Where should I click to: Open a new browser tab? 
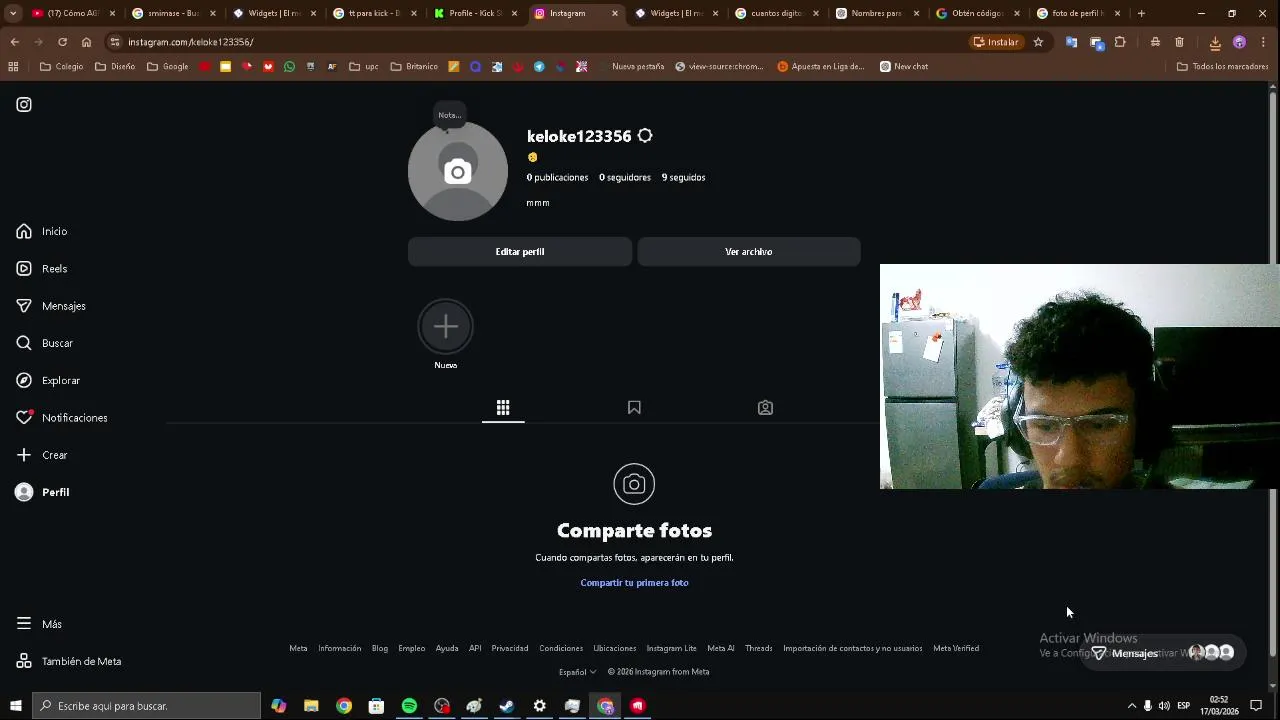(1141, 13)
